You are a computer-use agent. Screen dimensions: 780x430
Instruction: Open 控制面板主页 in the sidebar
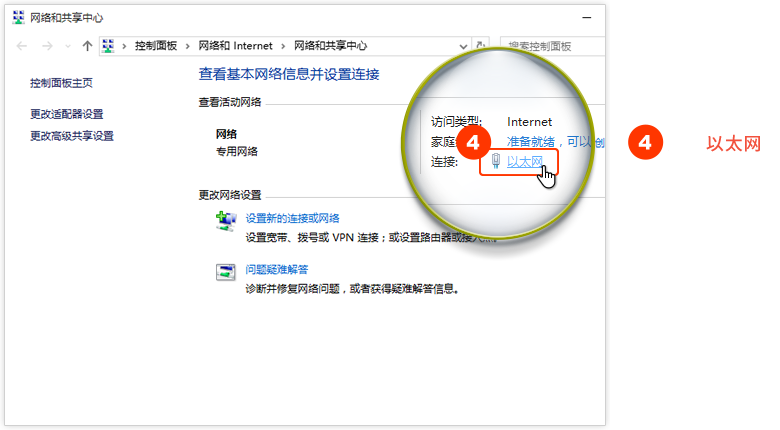[61, 83]
